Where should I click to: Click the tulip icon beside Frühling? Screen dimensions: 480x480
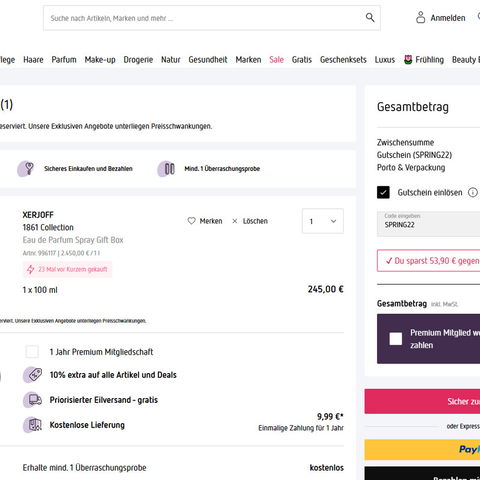408,59
